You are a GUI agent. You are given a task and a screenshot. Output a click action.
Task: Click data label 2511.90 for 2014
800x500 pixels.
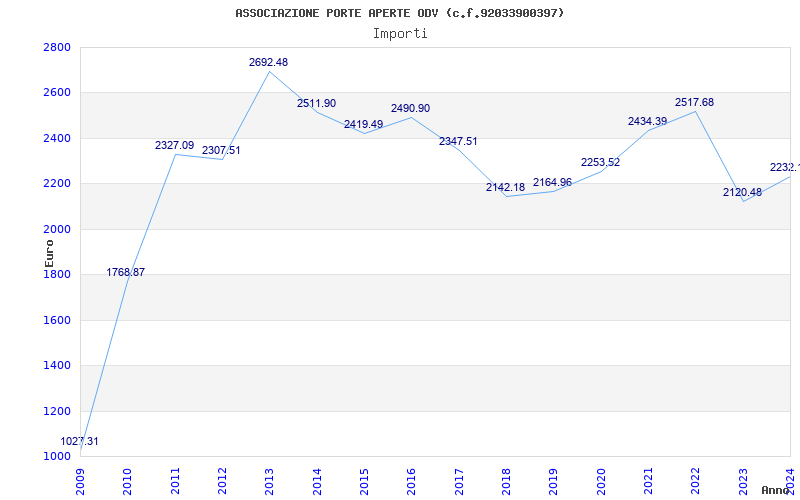[x=316, y=104]
